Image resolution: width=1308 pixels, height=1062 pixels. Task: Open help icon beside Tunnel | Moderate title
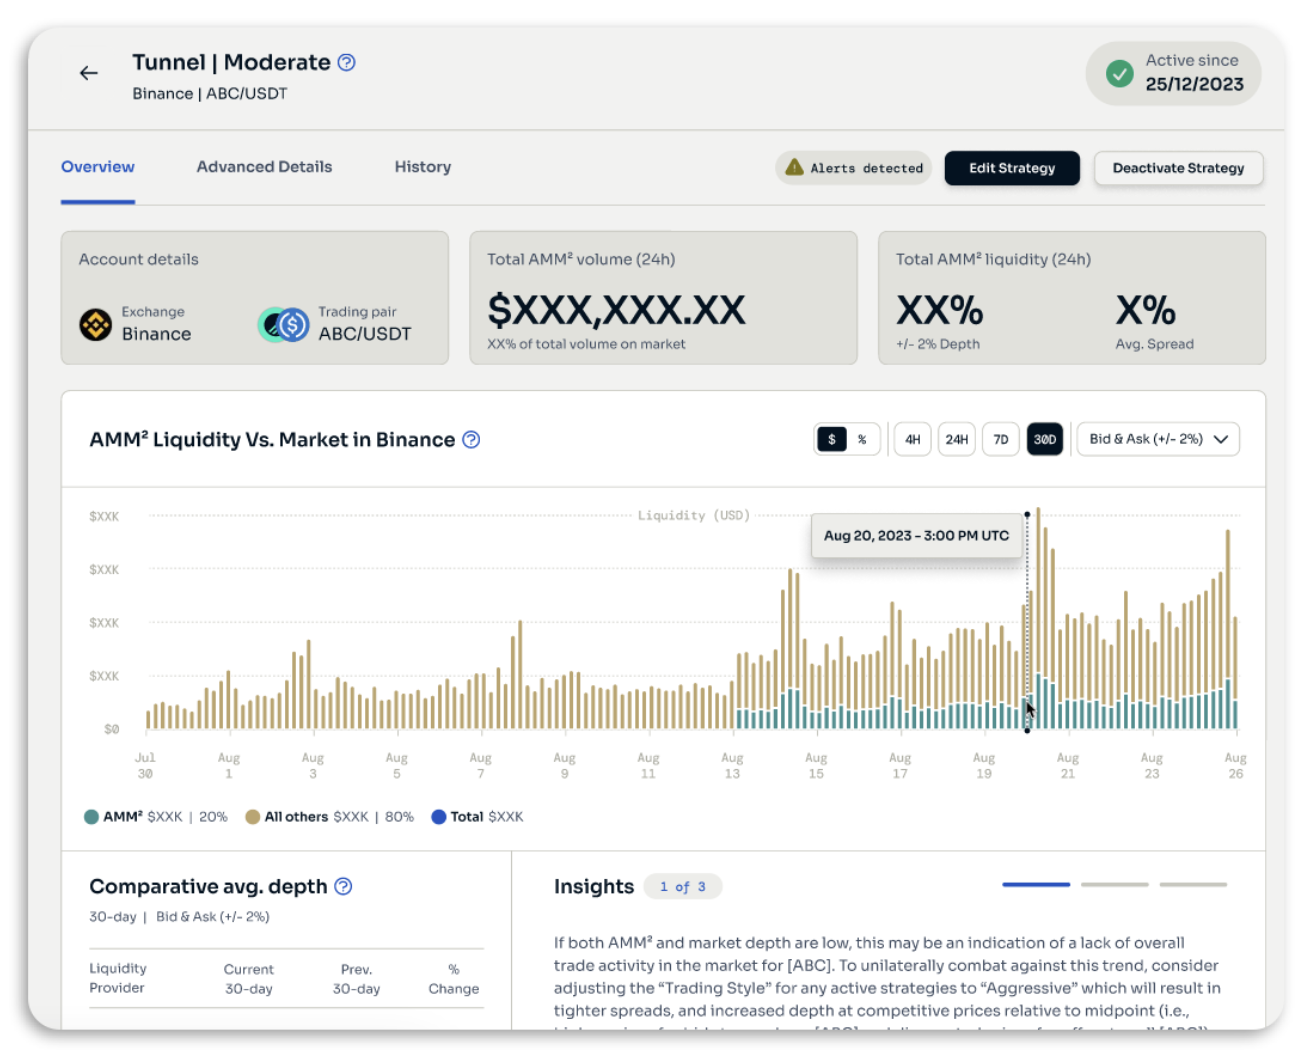346,62
